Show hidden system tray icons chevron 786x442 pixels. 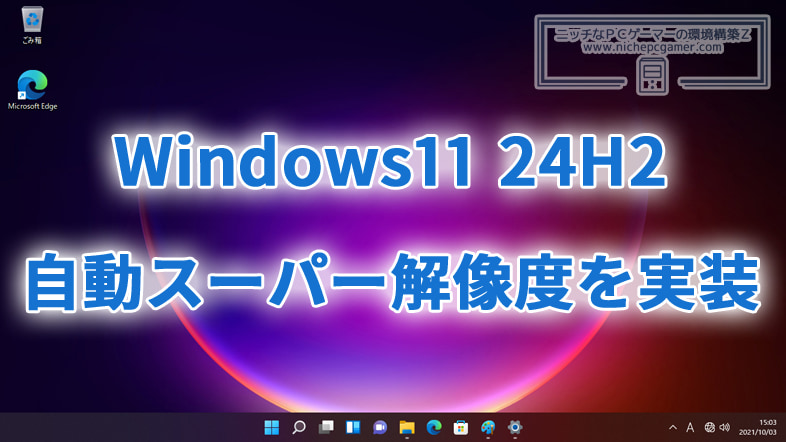click(673, 427)
